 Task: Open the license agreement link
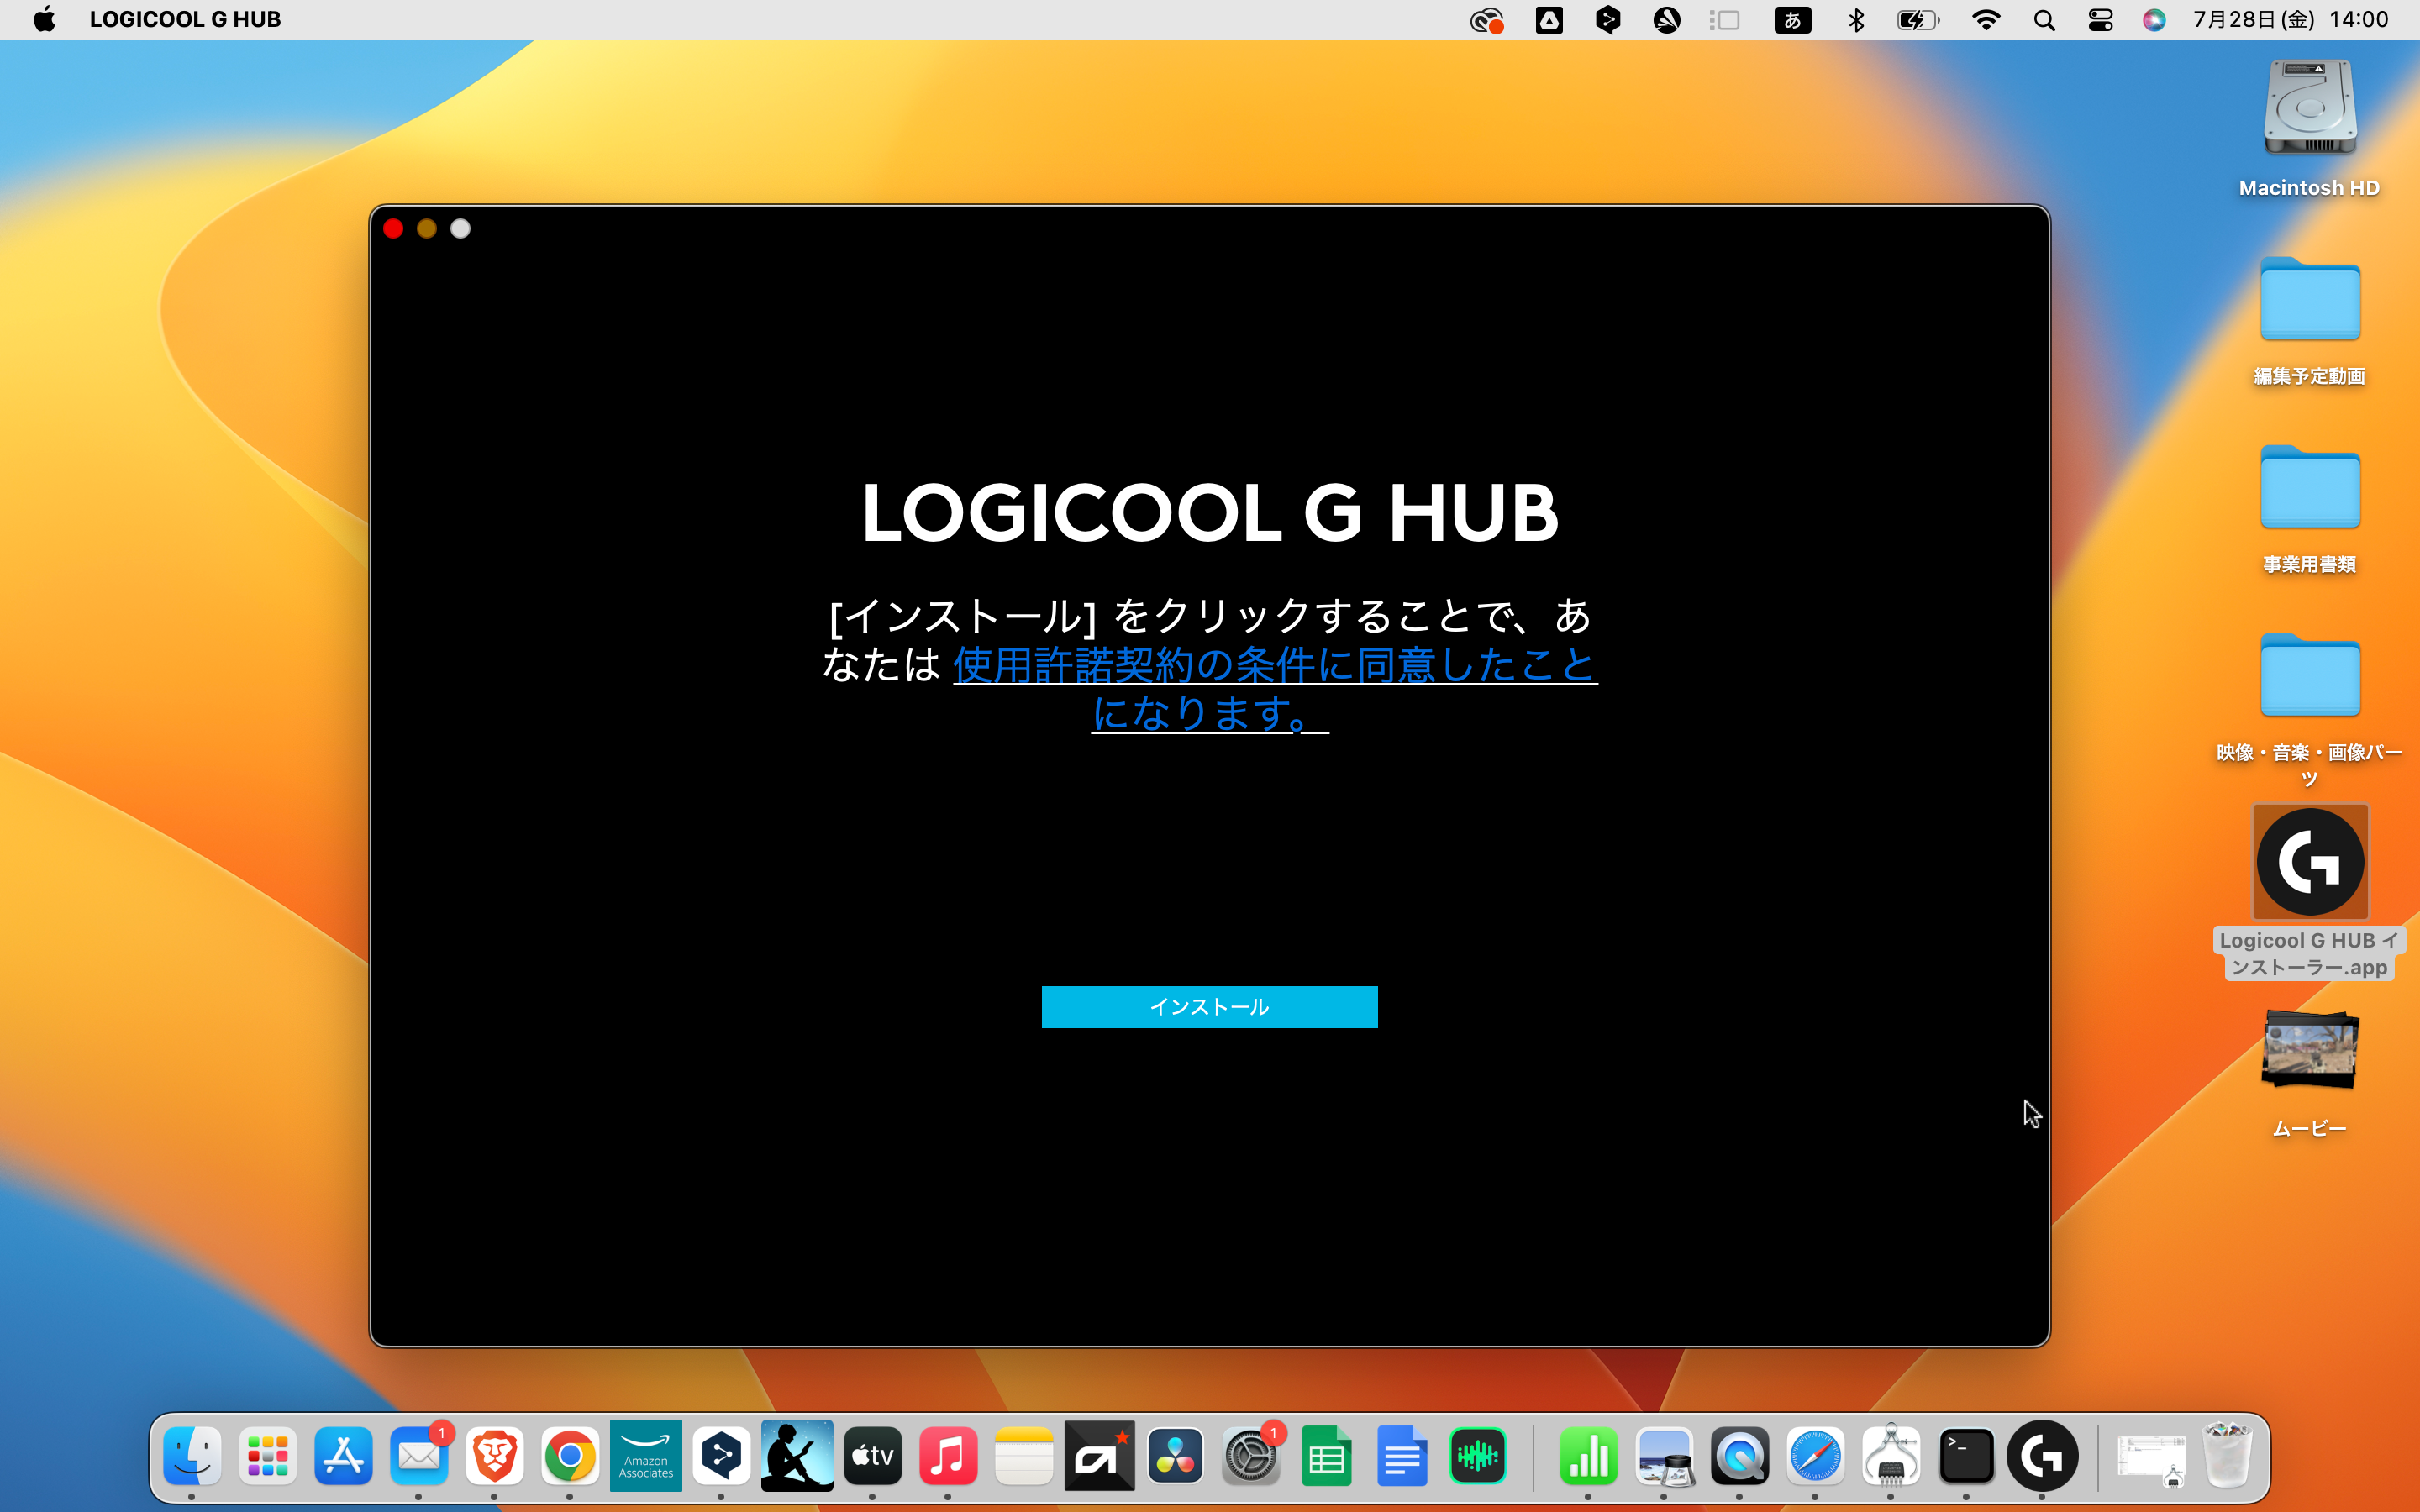click(1274, 665)
